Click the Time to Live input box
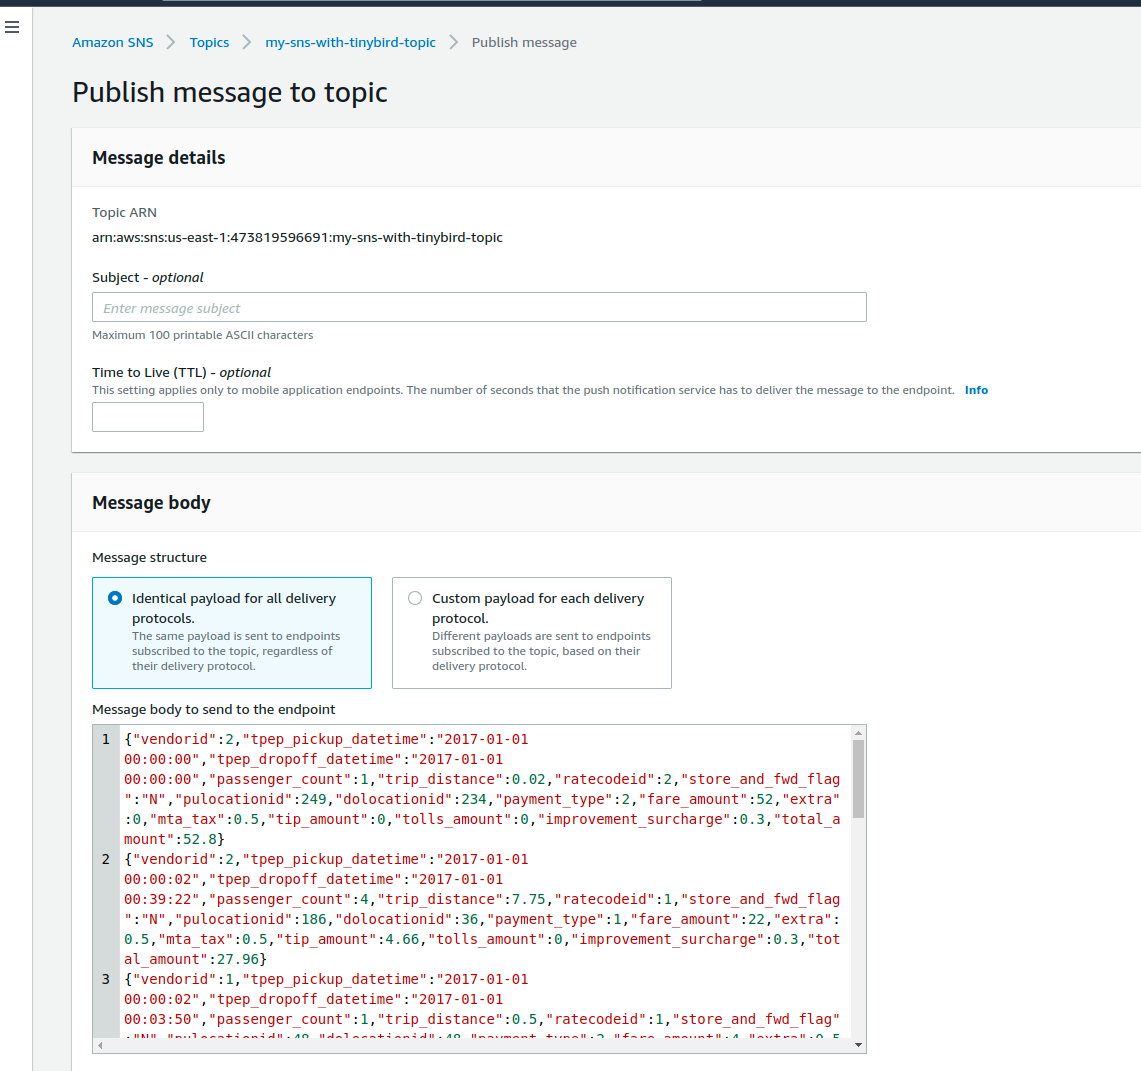The width and height of the screenshot is (1141, 1071). point(148,417)
